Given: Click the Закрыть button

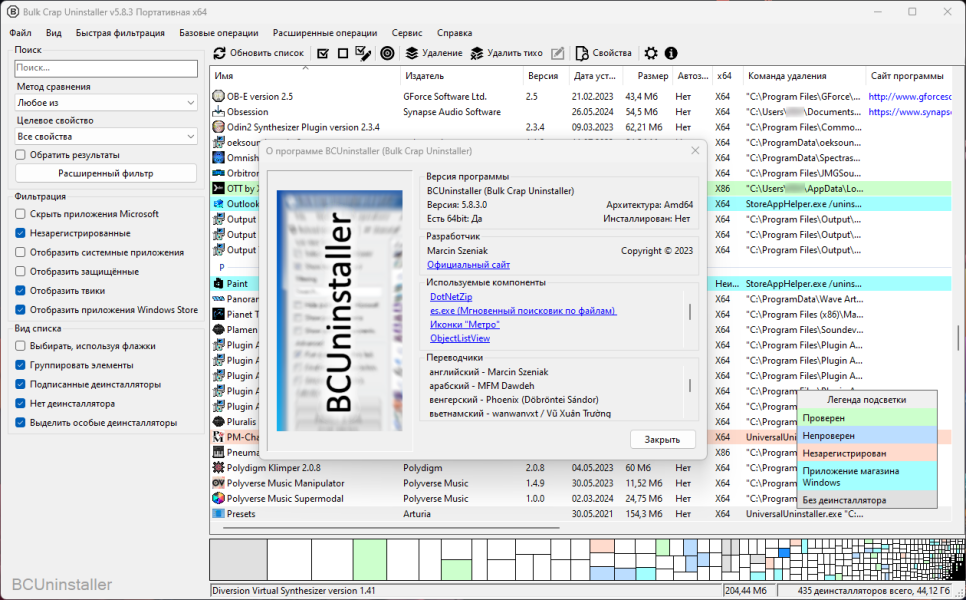Looking at the screenshot, I should (662, 439).
